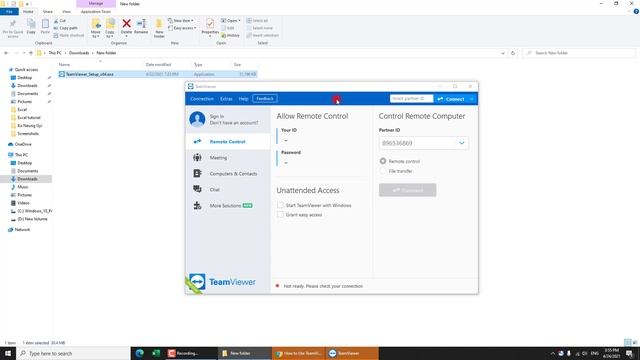Open the dropdown arrow beside toolbar Connect button

click(x=471, y=99)
